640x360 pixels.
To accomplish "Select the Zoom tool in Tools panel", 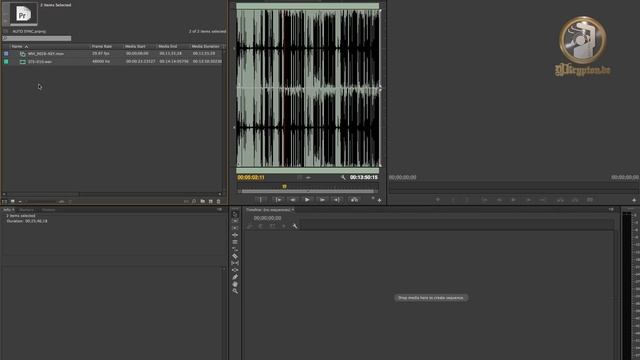I will [235, 291].
